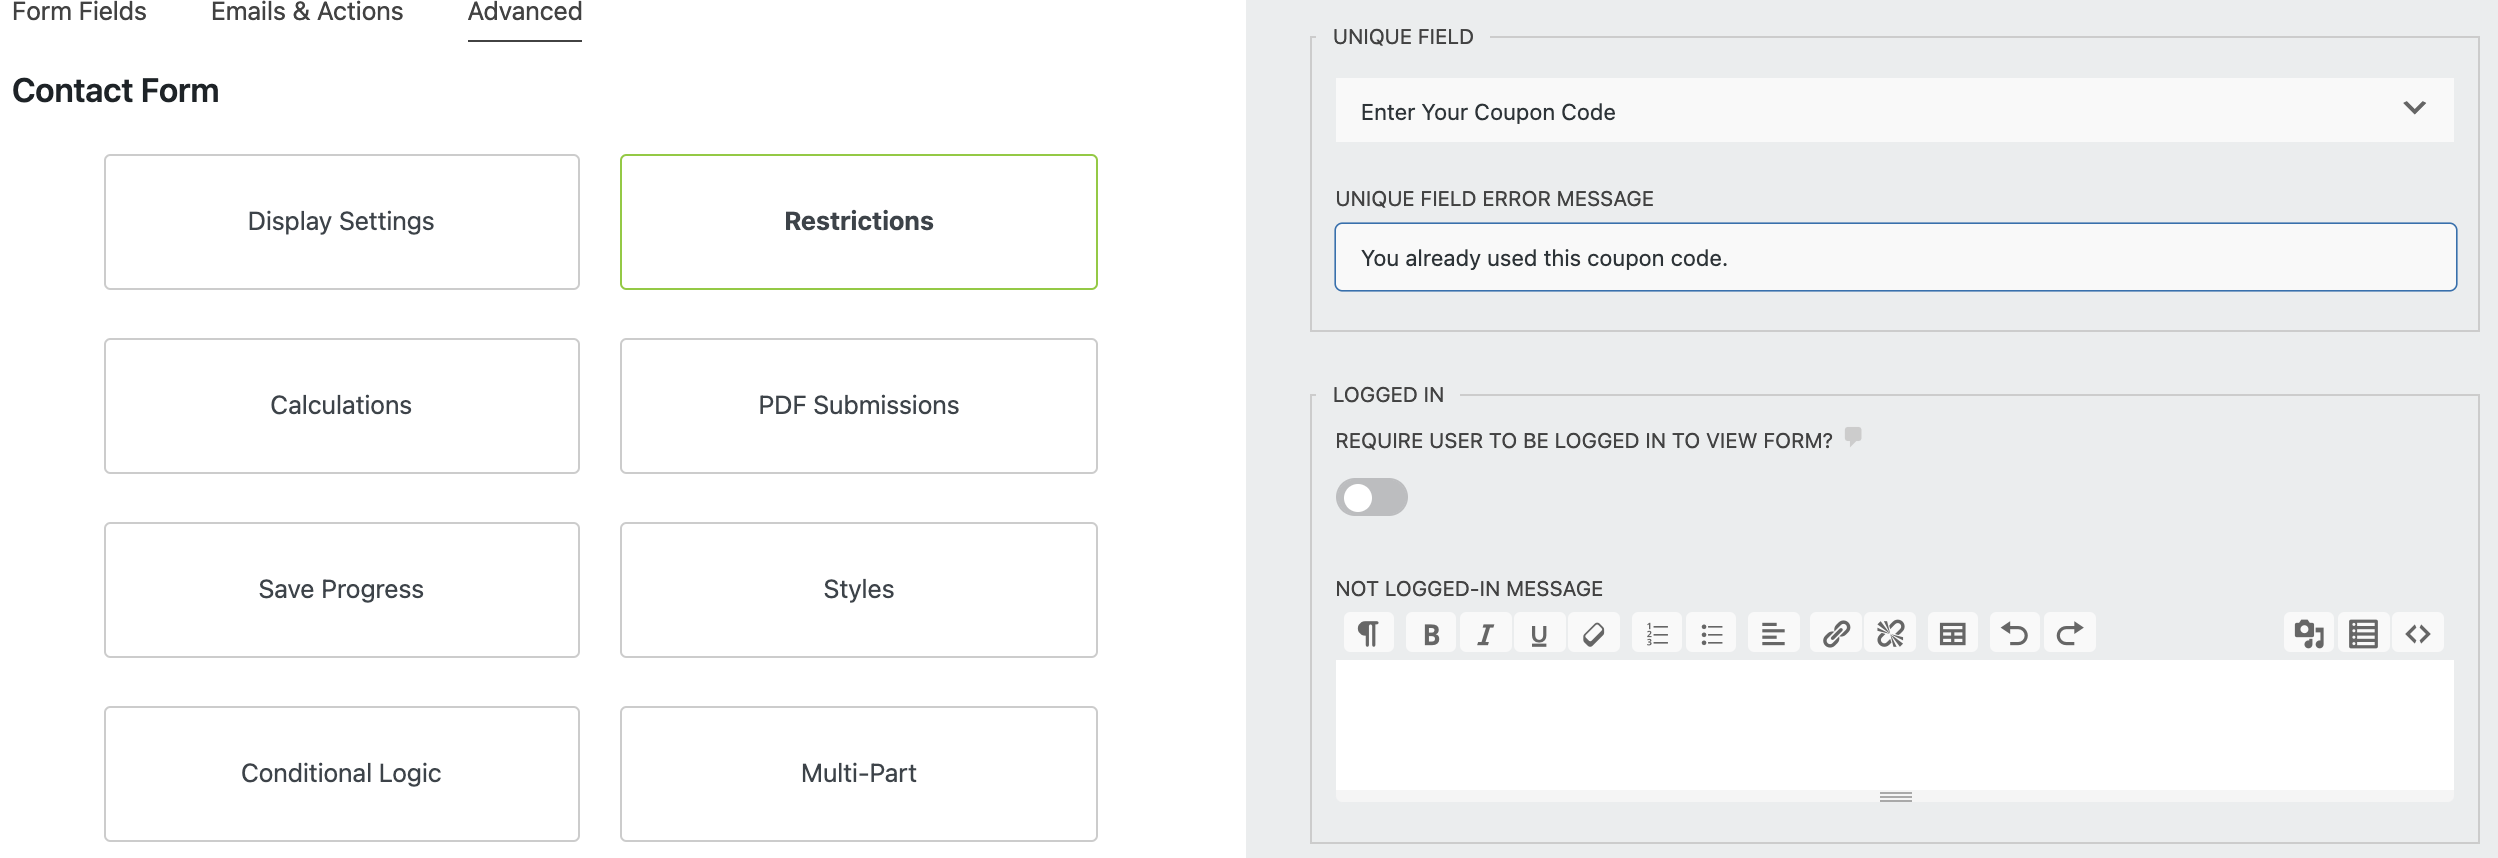Insert a numbered list in editor
Image resolution: width=2498 pixels, height=858 pixels.
click(x=1657, y=634)
